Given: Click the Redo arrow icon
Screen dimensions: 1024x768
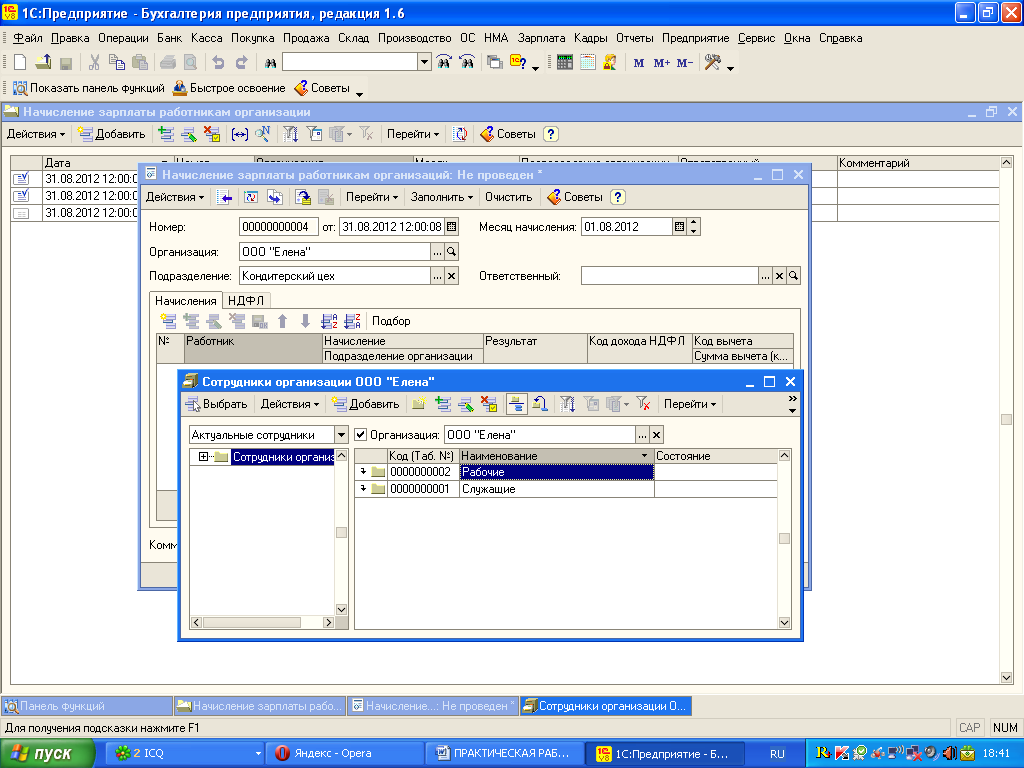Looking at the screenshot, I should [x=242, y=63].
